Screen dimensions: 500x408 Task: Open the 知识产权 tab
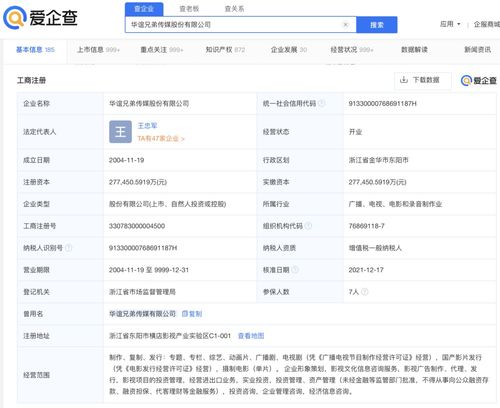point(225,50)
